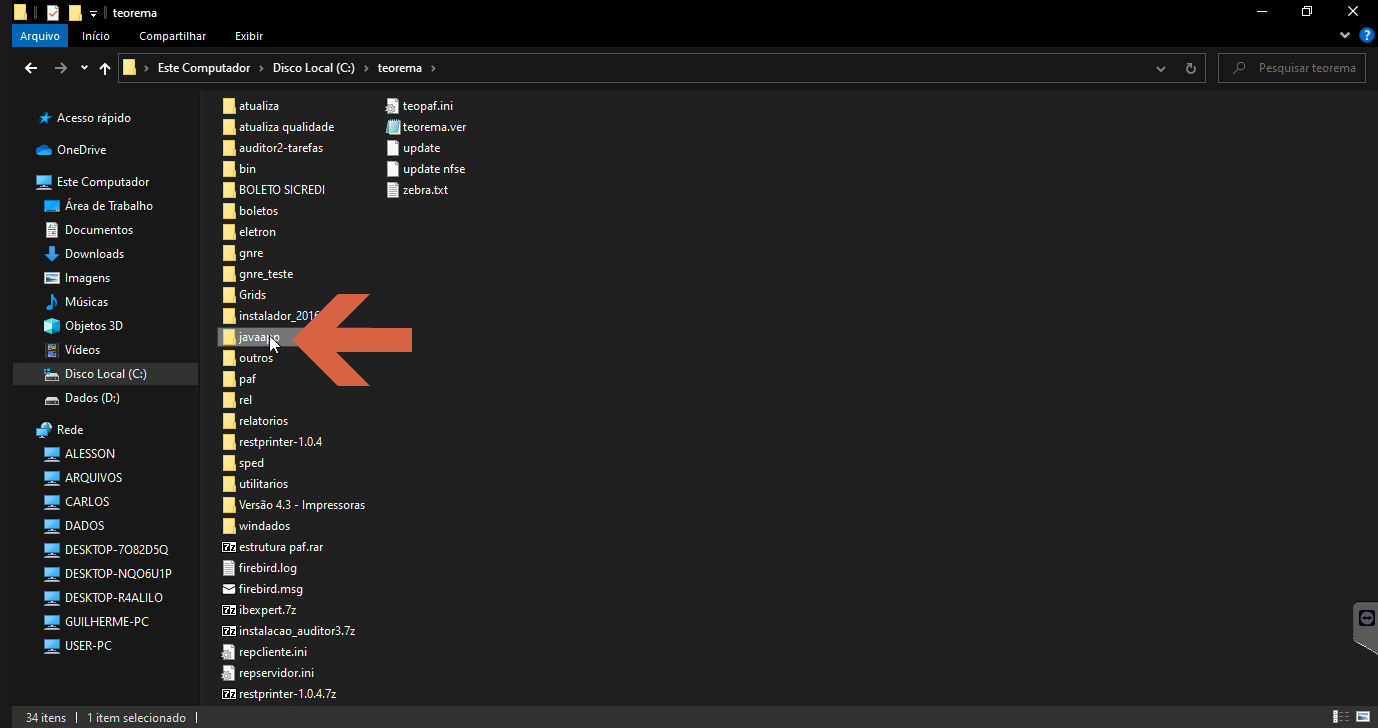Select the sped folder icon
Screen dimensions: 1378x728
[229, 463]
